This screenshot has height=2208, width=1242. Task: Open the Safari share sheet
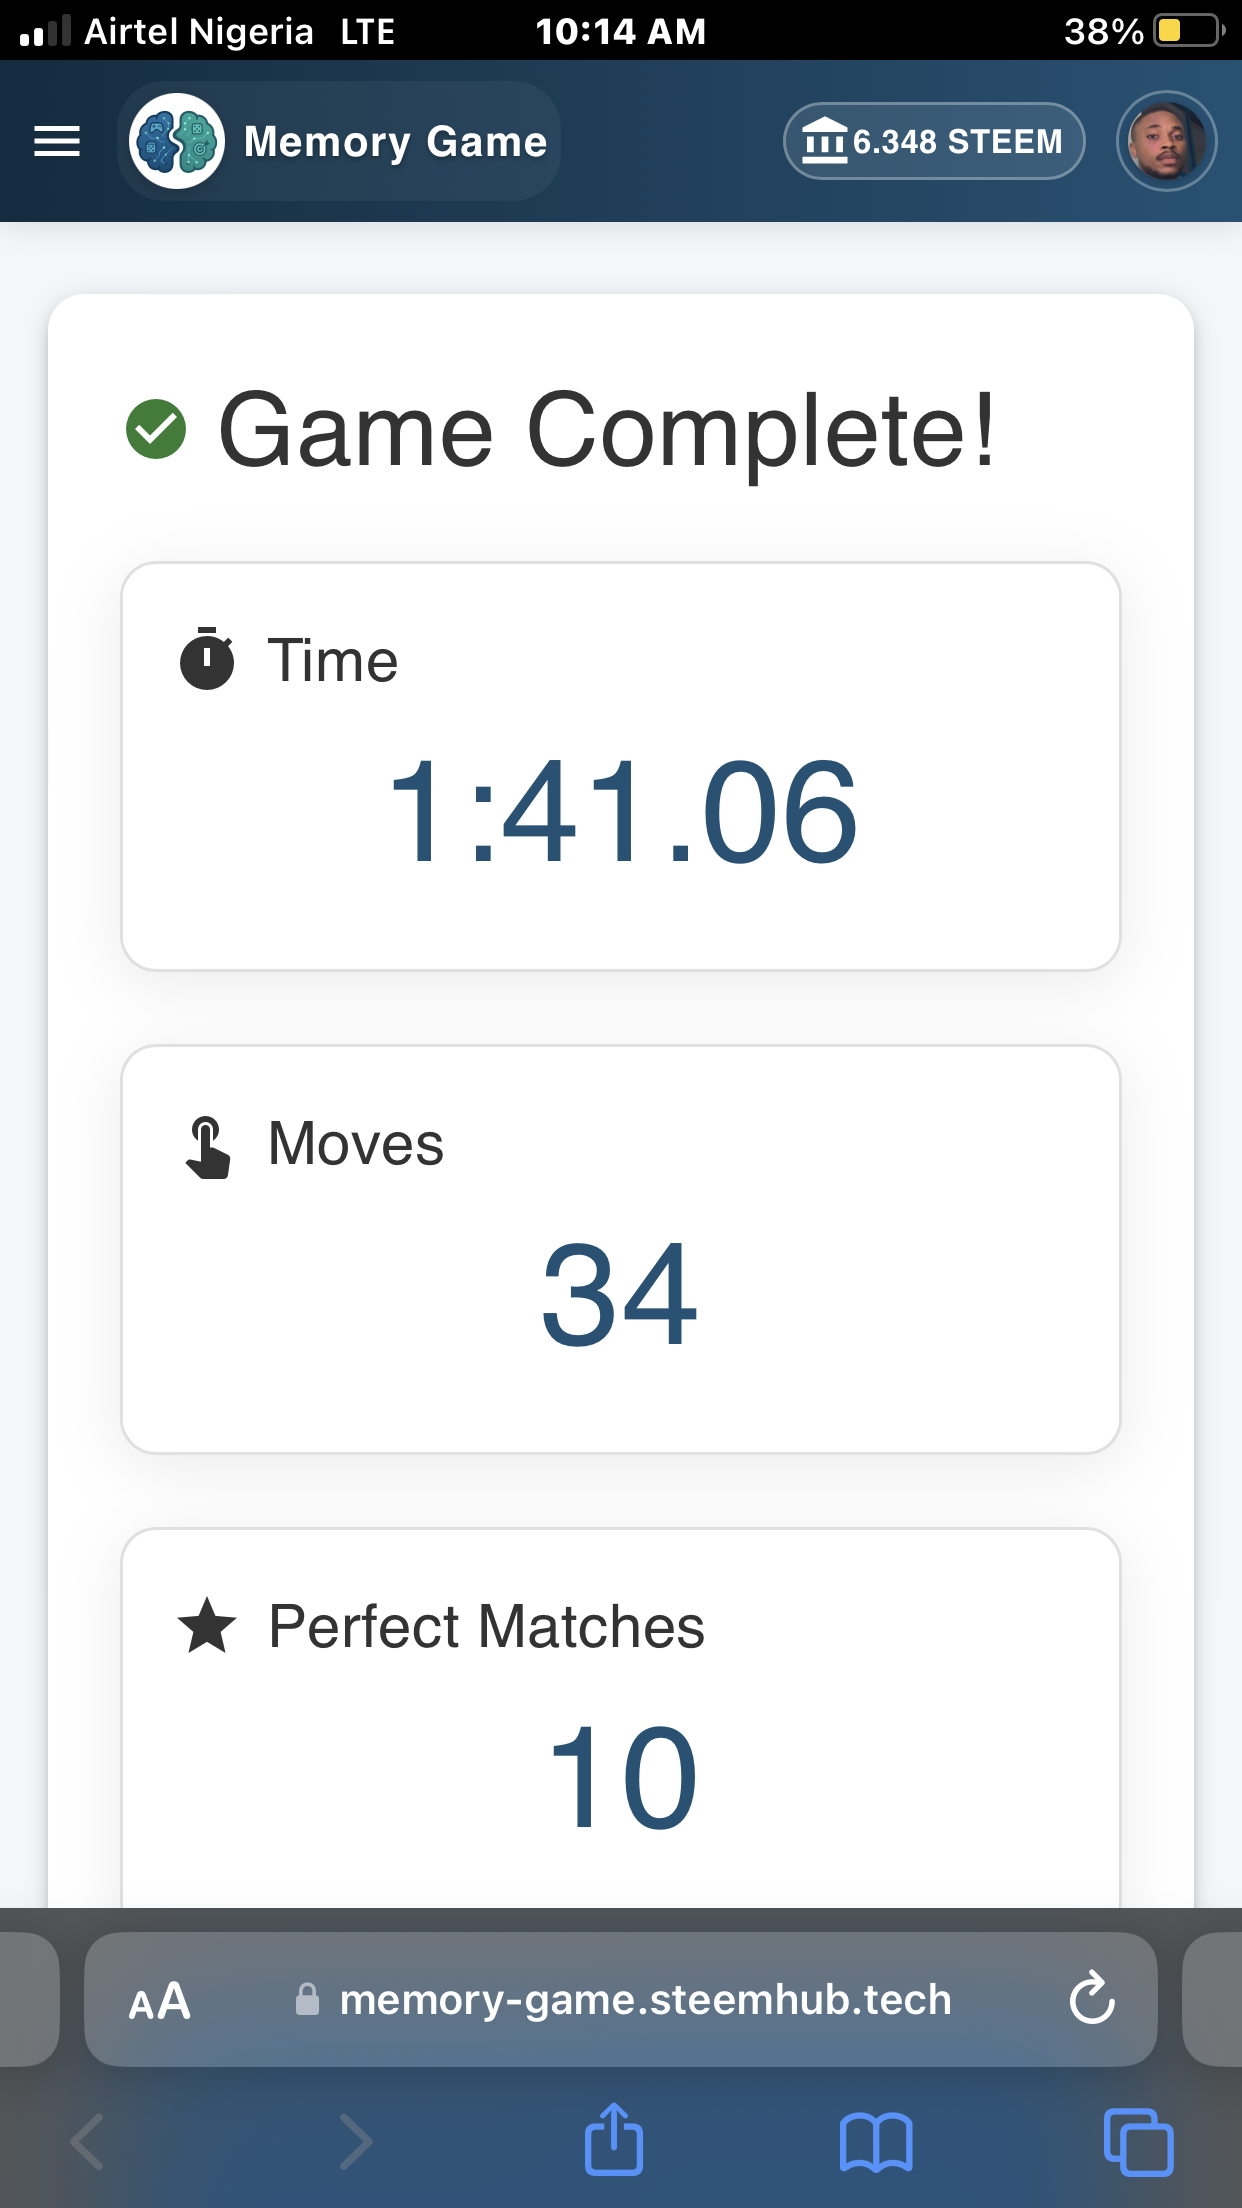[613, 2138]
